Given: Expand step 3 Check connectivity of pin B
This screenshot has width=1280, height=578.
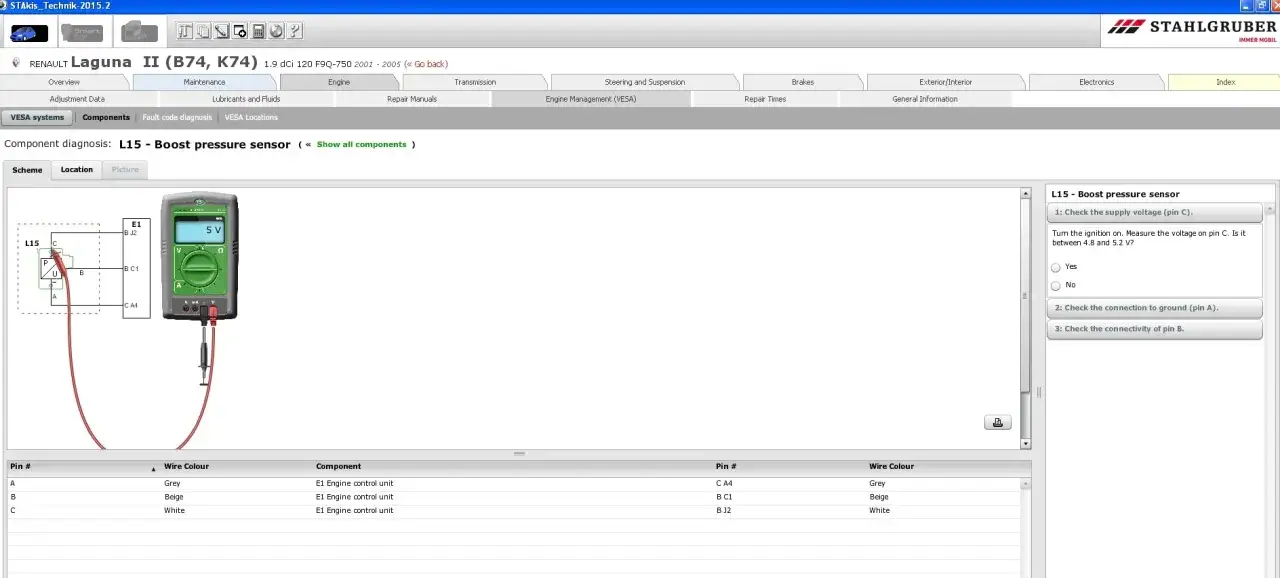Looking at the screenshot, I should [1155, 329].
